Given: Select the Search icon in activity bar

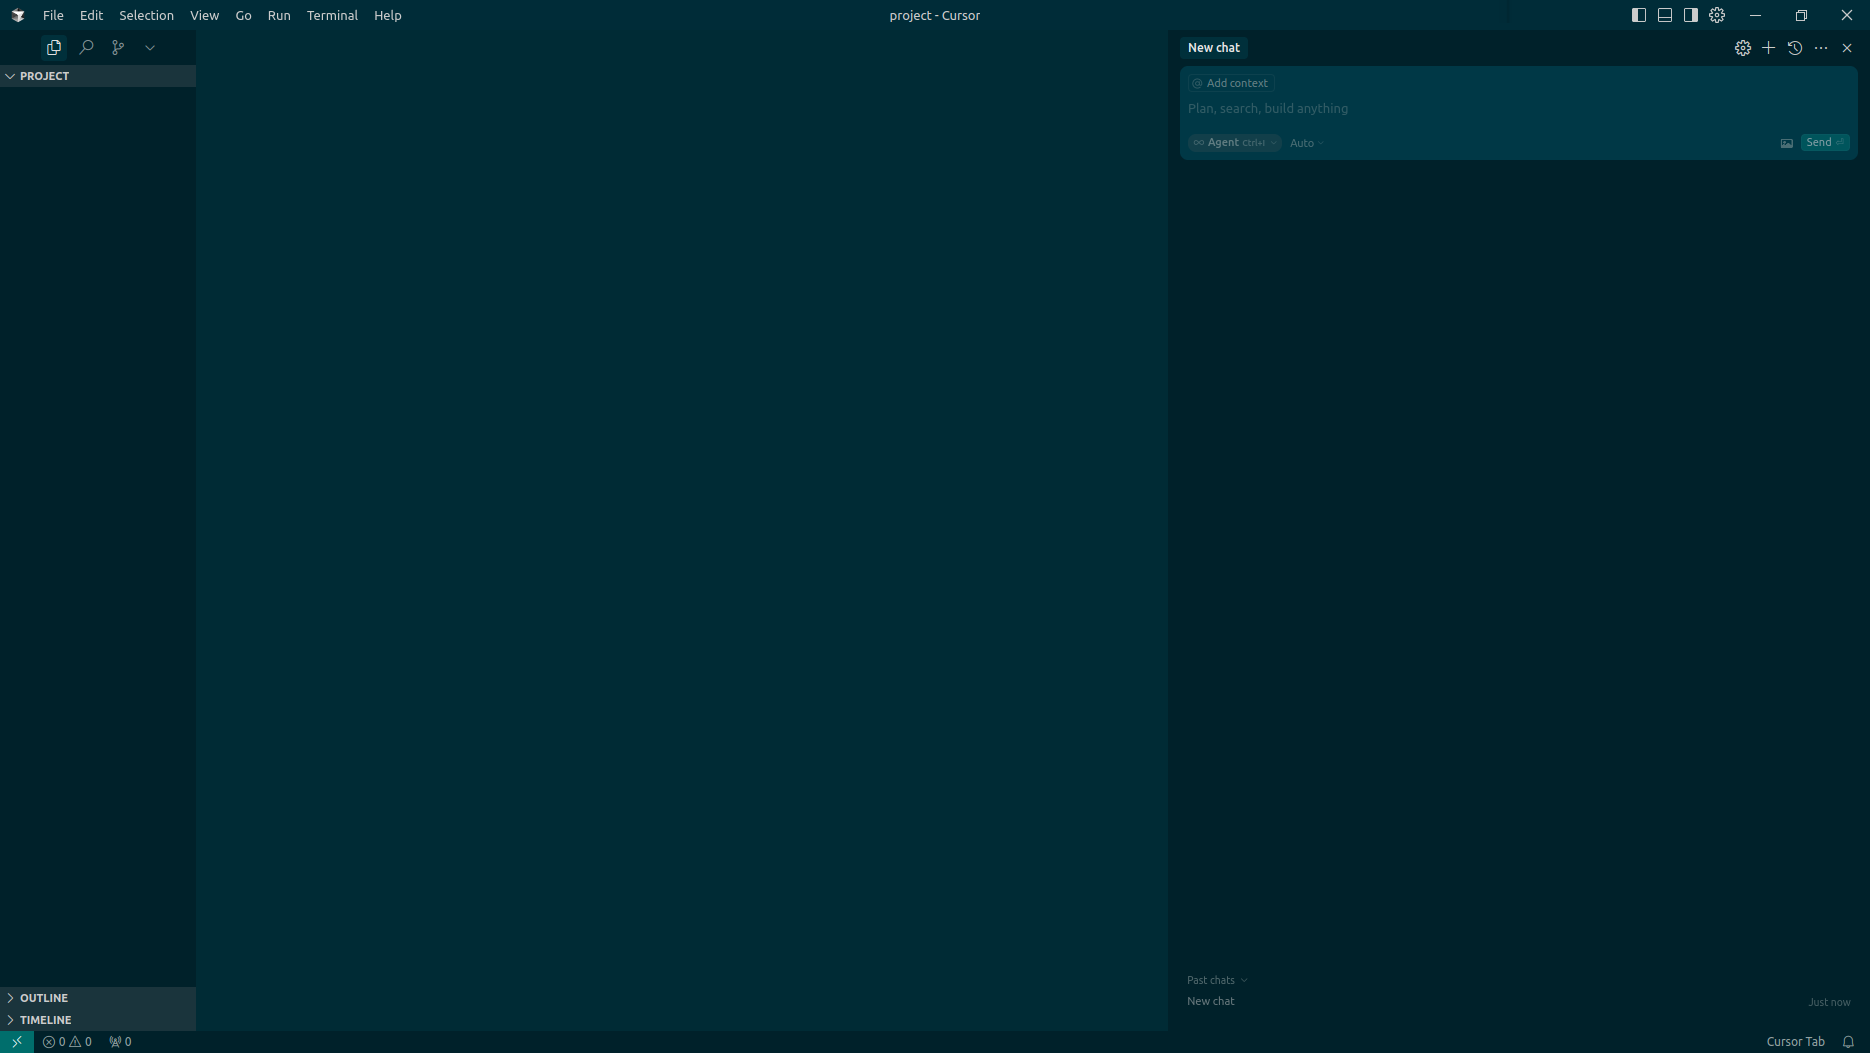Looking at the screenshot, I should (x=86, y=47).
